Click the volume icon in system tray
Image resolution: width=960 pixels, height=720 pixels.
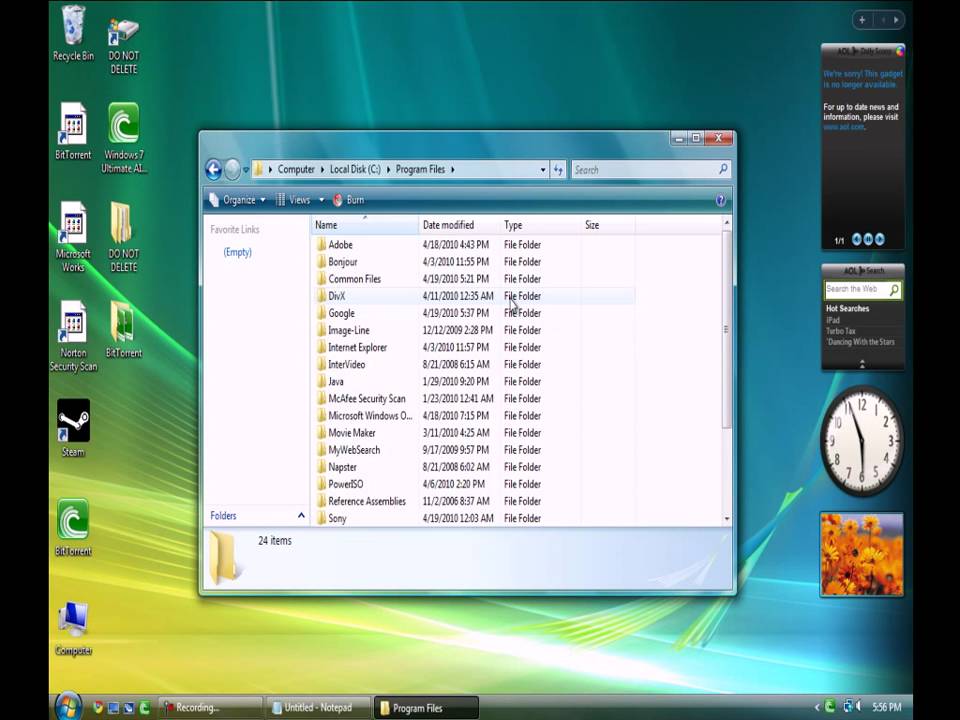pos(859,707)
